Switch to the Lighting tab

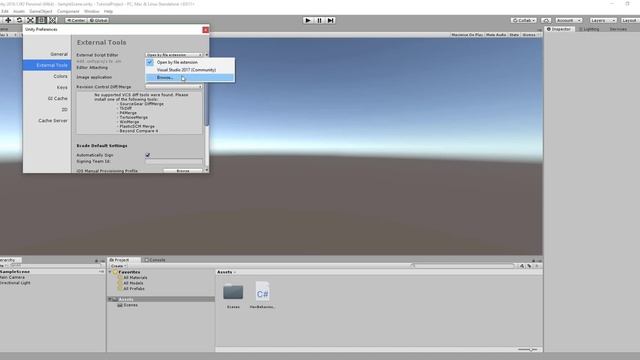589,29
